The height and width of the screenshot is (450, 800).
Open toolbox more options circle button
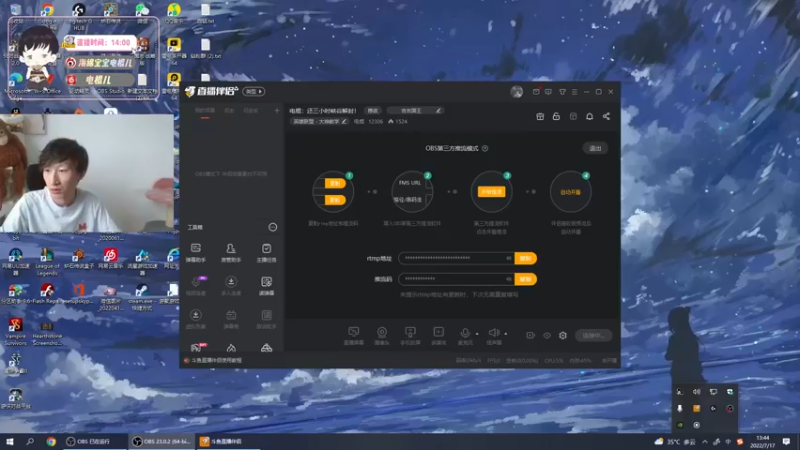[x=273, y=227]
